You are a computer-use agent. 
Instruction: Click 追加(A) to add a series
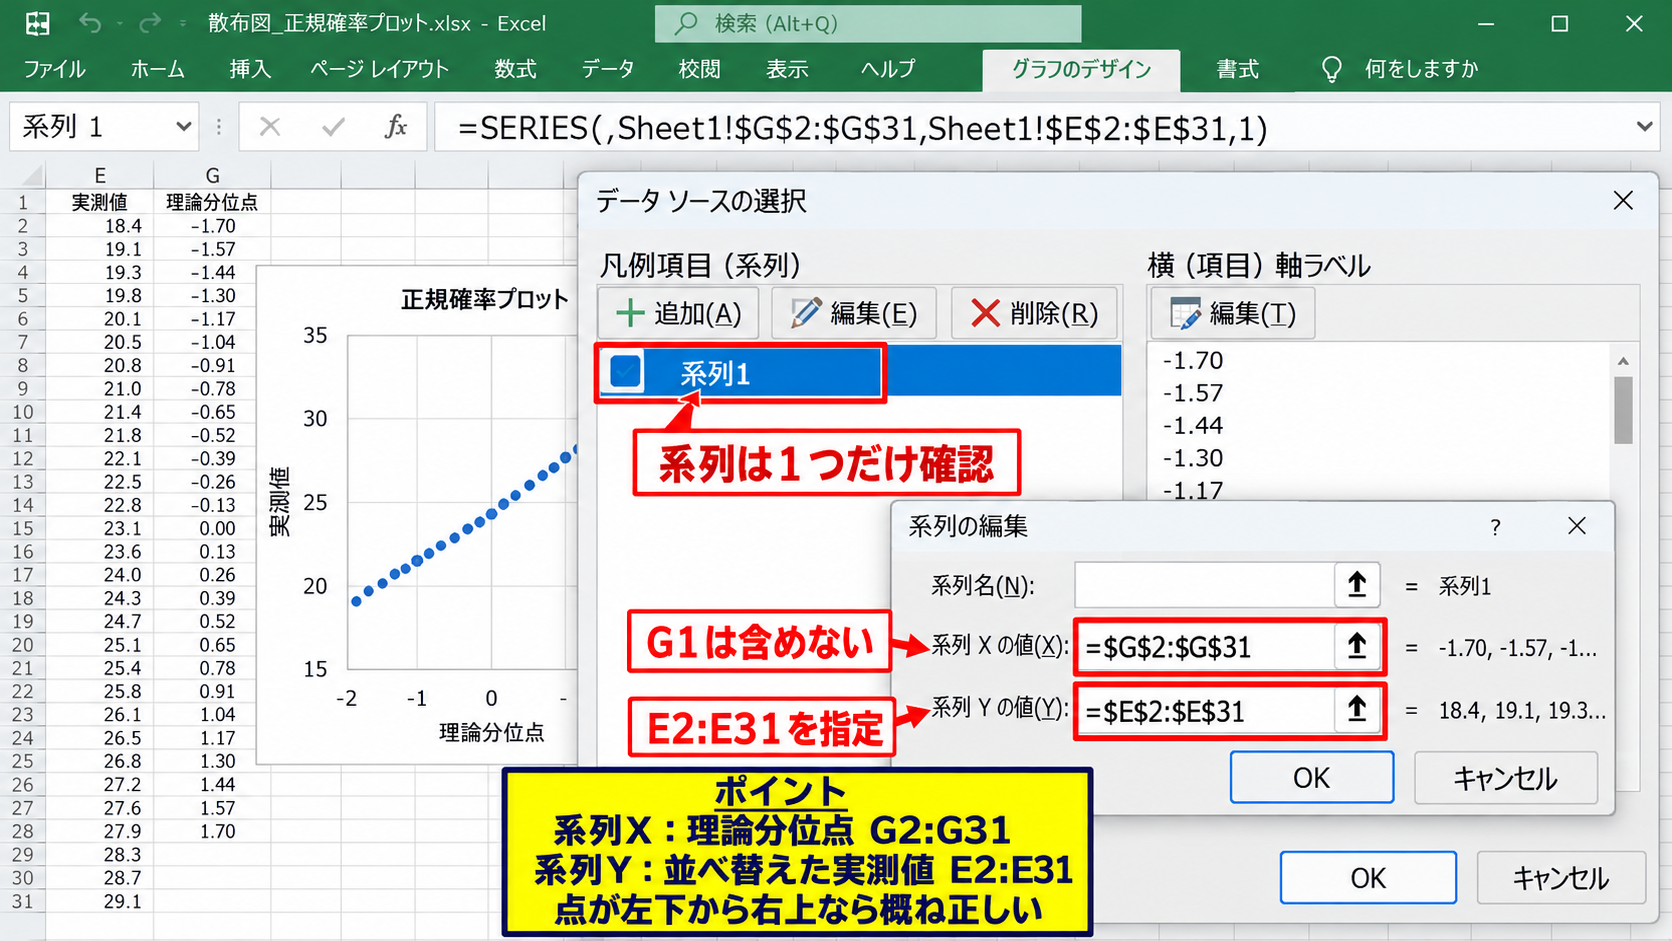pos(678,313)
